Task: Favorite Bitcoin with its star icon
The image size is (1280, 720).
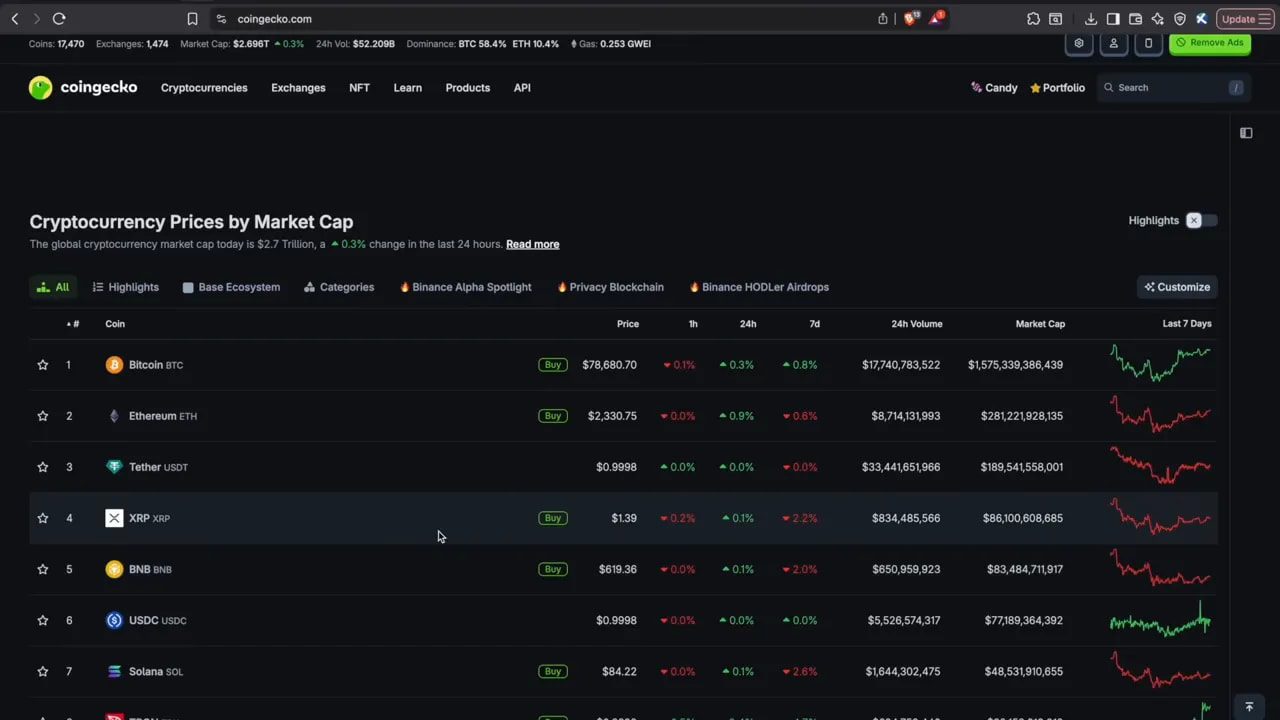Action: 42,365
